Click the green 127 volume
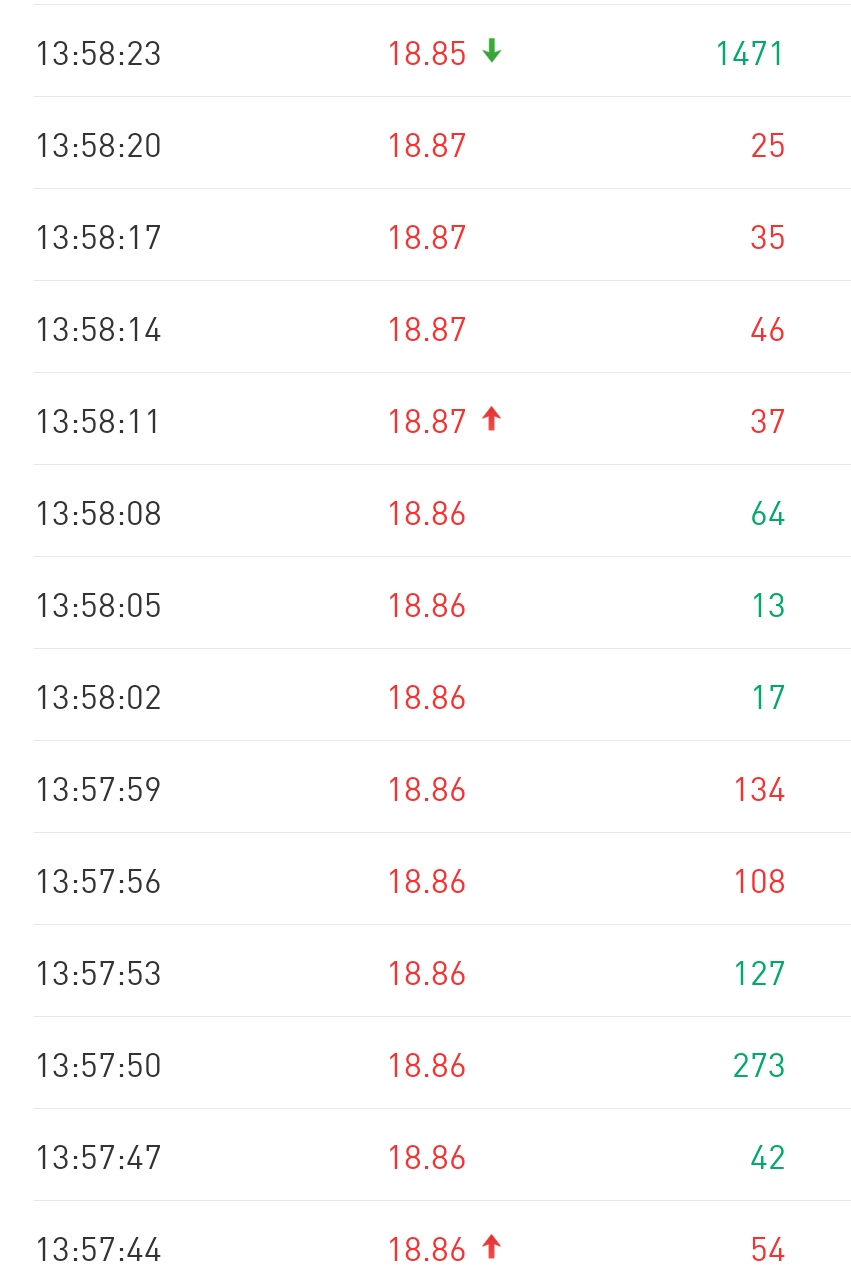851x1274 pixels. [x=759, y=974]
